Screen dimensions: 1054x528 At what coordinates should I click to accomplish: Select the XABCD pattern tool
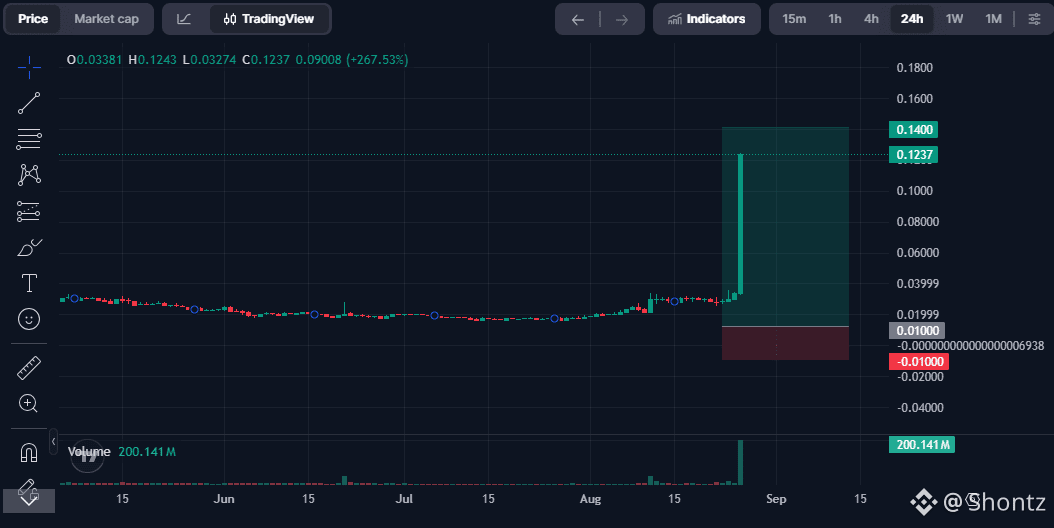point(29,175)
